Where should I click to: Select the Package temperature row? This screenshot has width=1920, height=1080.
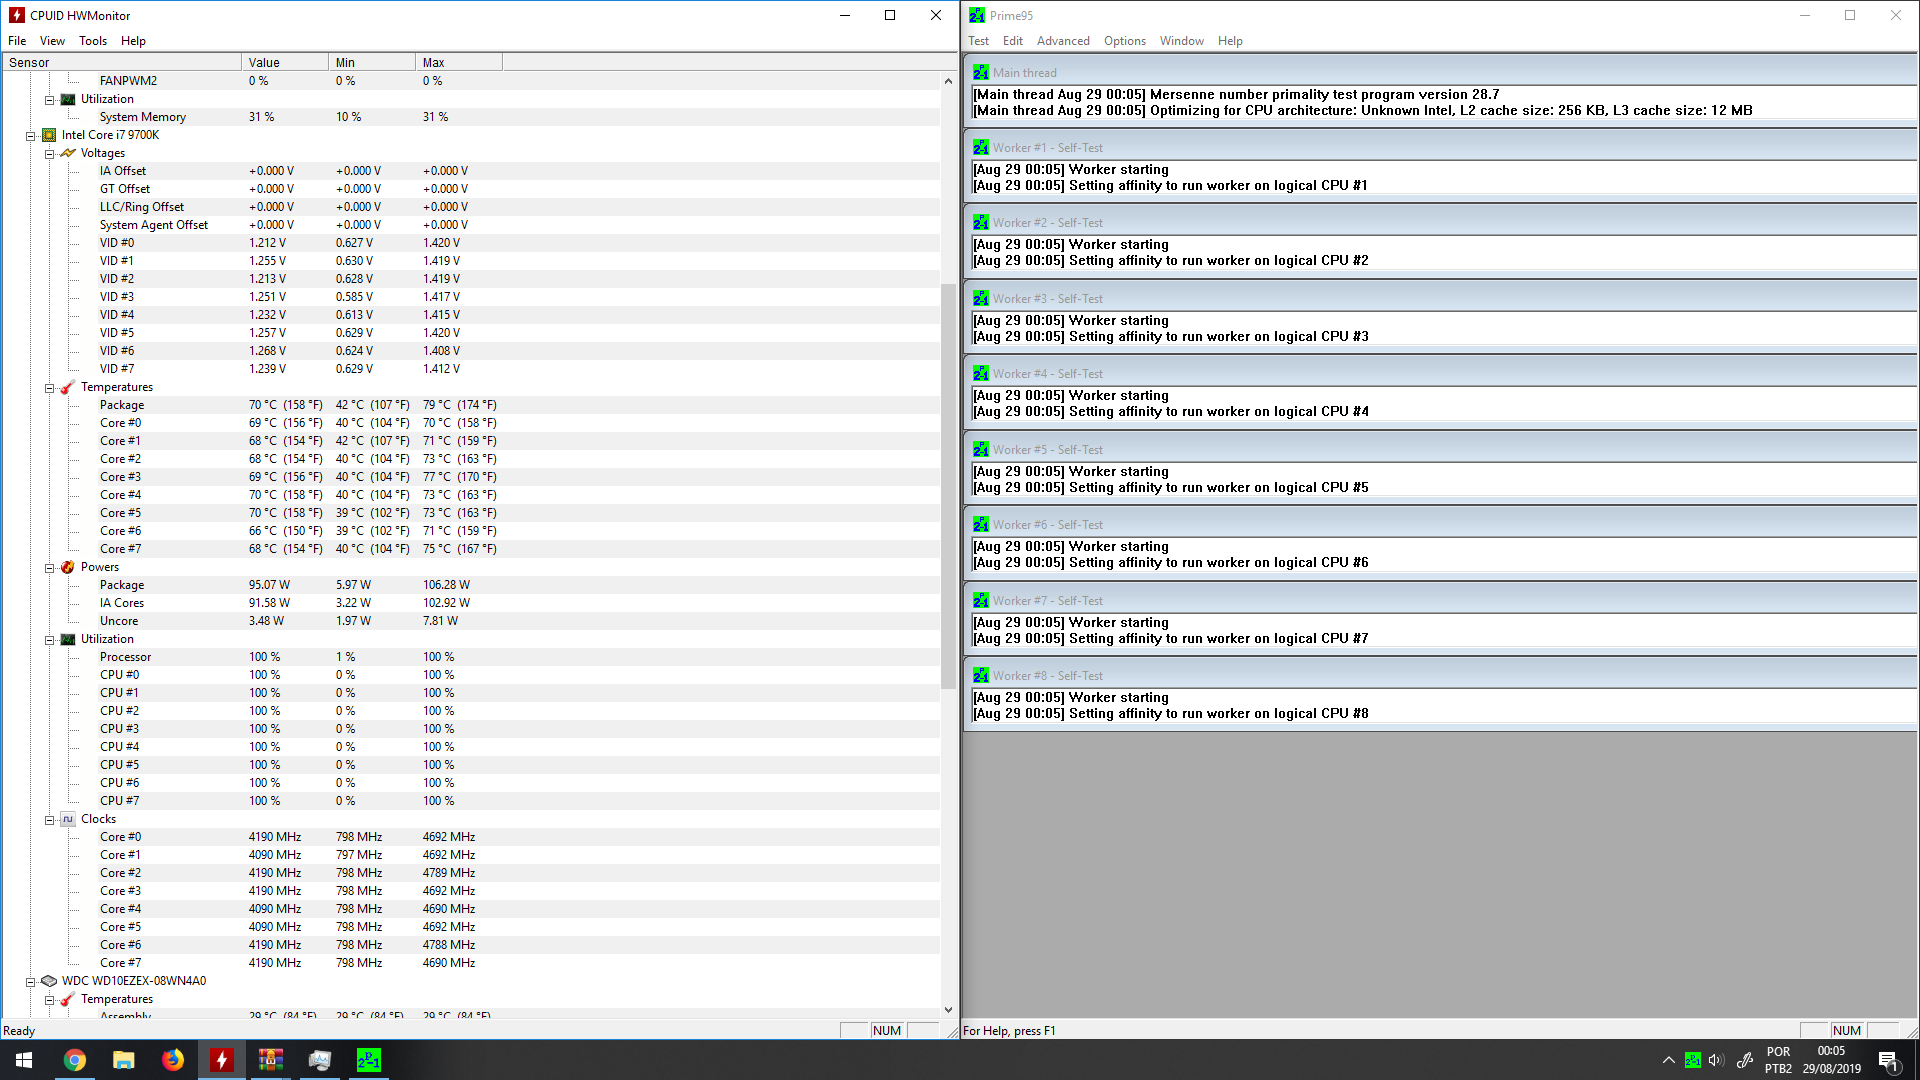click(x=470, y=405)
